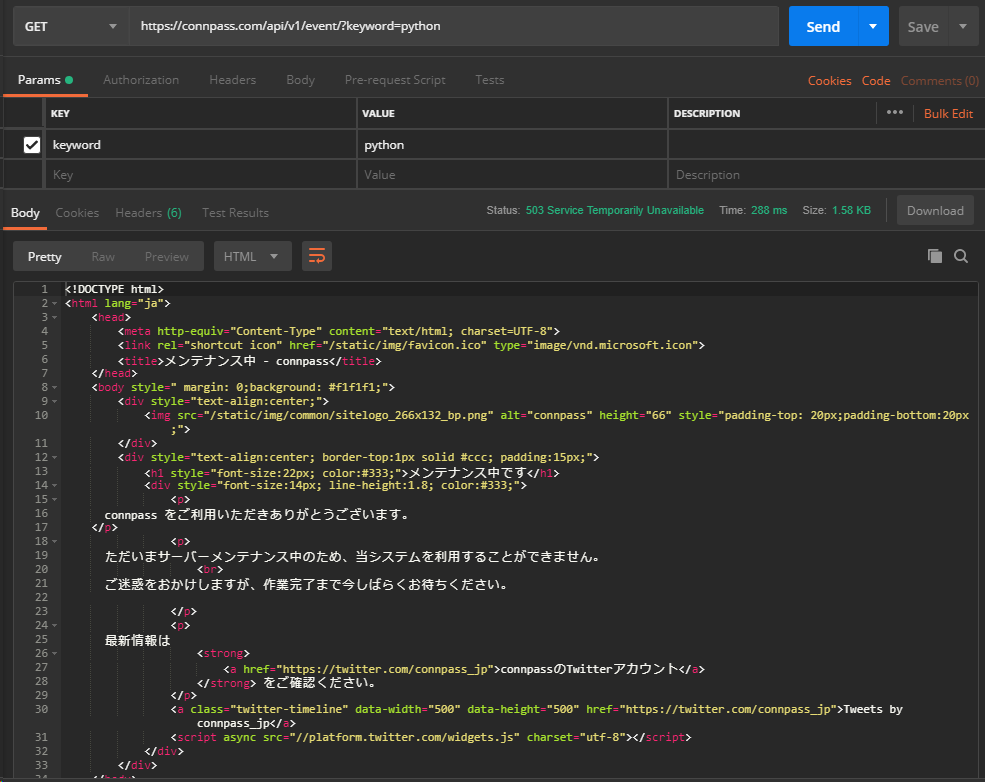Collapse the html tag on line 2
This screenshot has height=782, width=985.
tap(55, 303)
